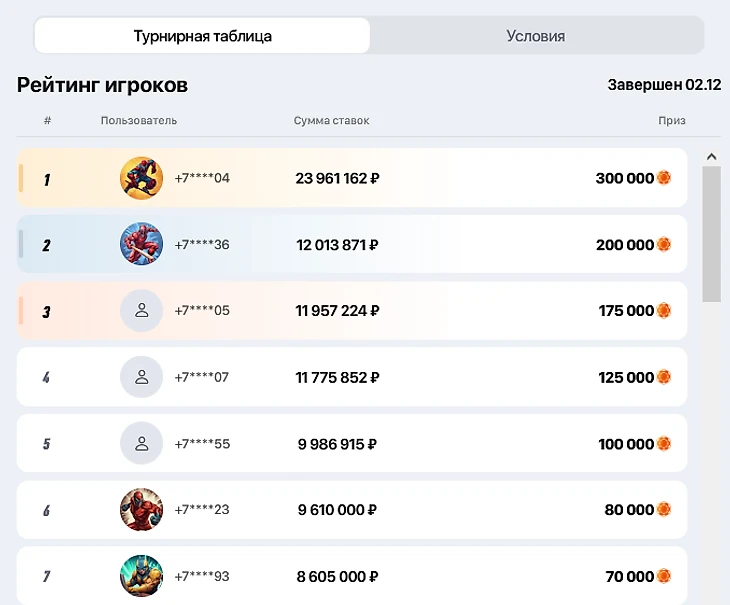This screenshot has width=730, height=605.
Task: Click the Wolverine avatar of +7****93
Action: pyautogui.click(x=142, y=576)
